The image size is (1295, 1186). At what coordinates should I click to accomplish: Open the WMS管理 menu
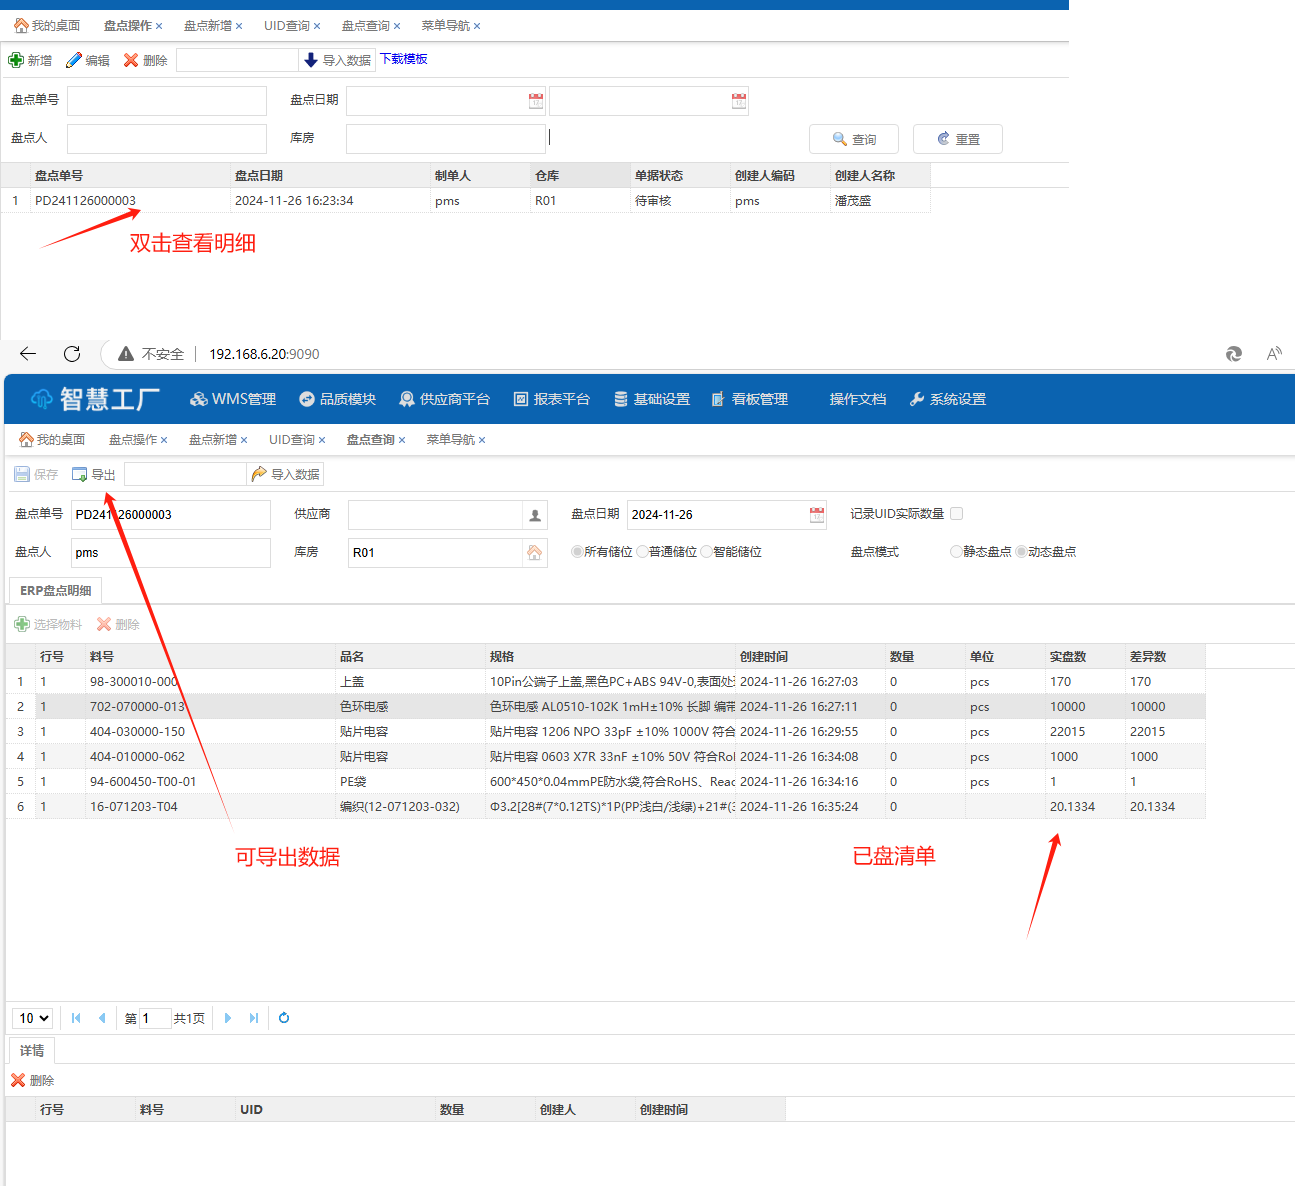233,399
